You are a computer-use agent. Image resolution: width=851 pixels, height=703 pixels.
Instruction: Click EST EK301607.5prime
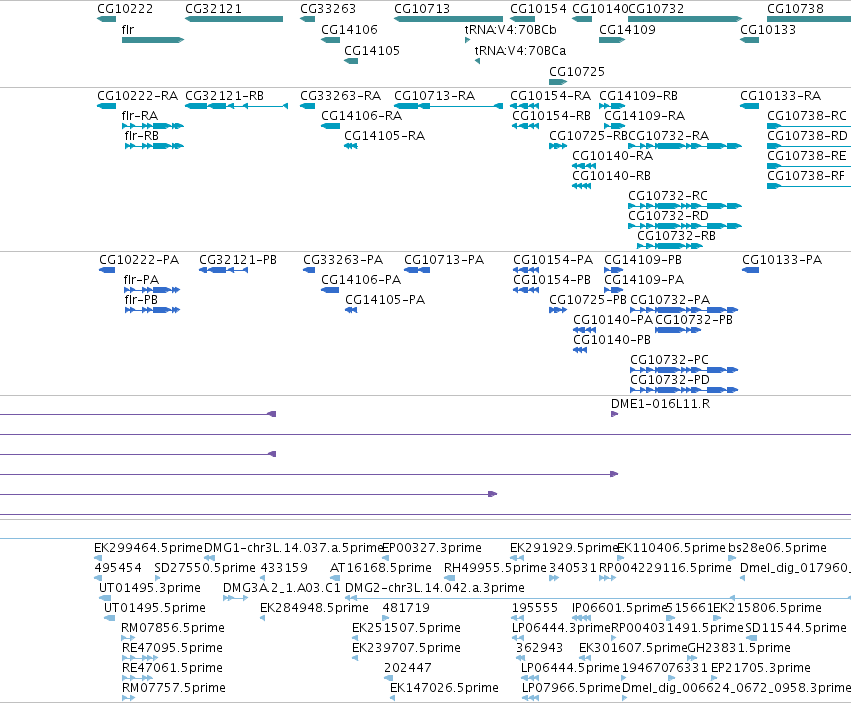(x=633, y=648)
